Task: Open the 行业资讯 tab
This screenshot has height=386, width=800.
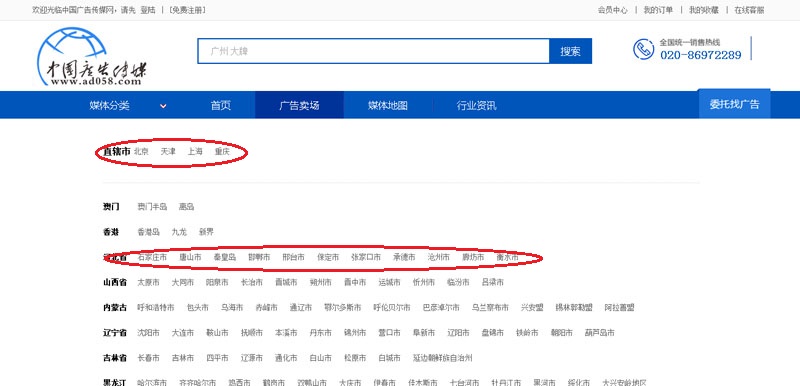Action: point(477,106)
